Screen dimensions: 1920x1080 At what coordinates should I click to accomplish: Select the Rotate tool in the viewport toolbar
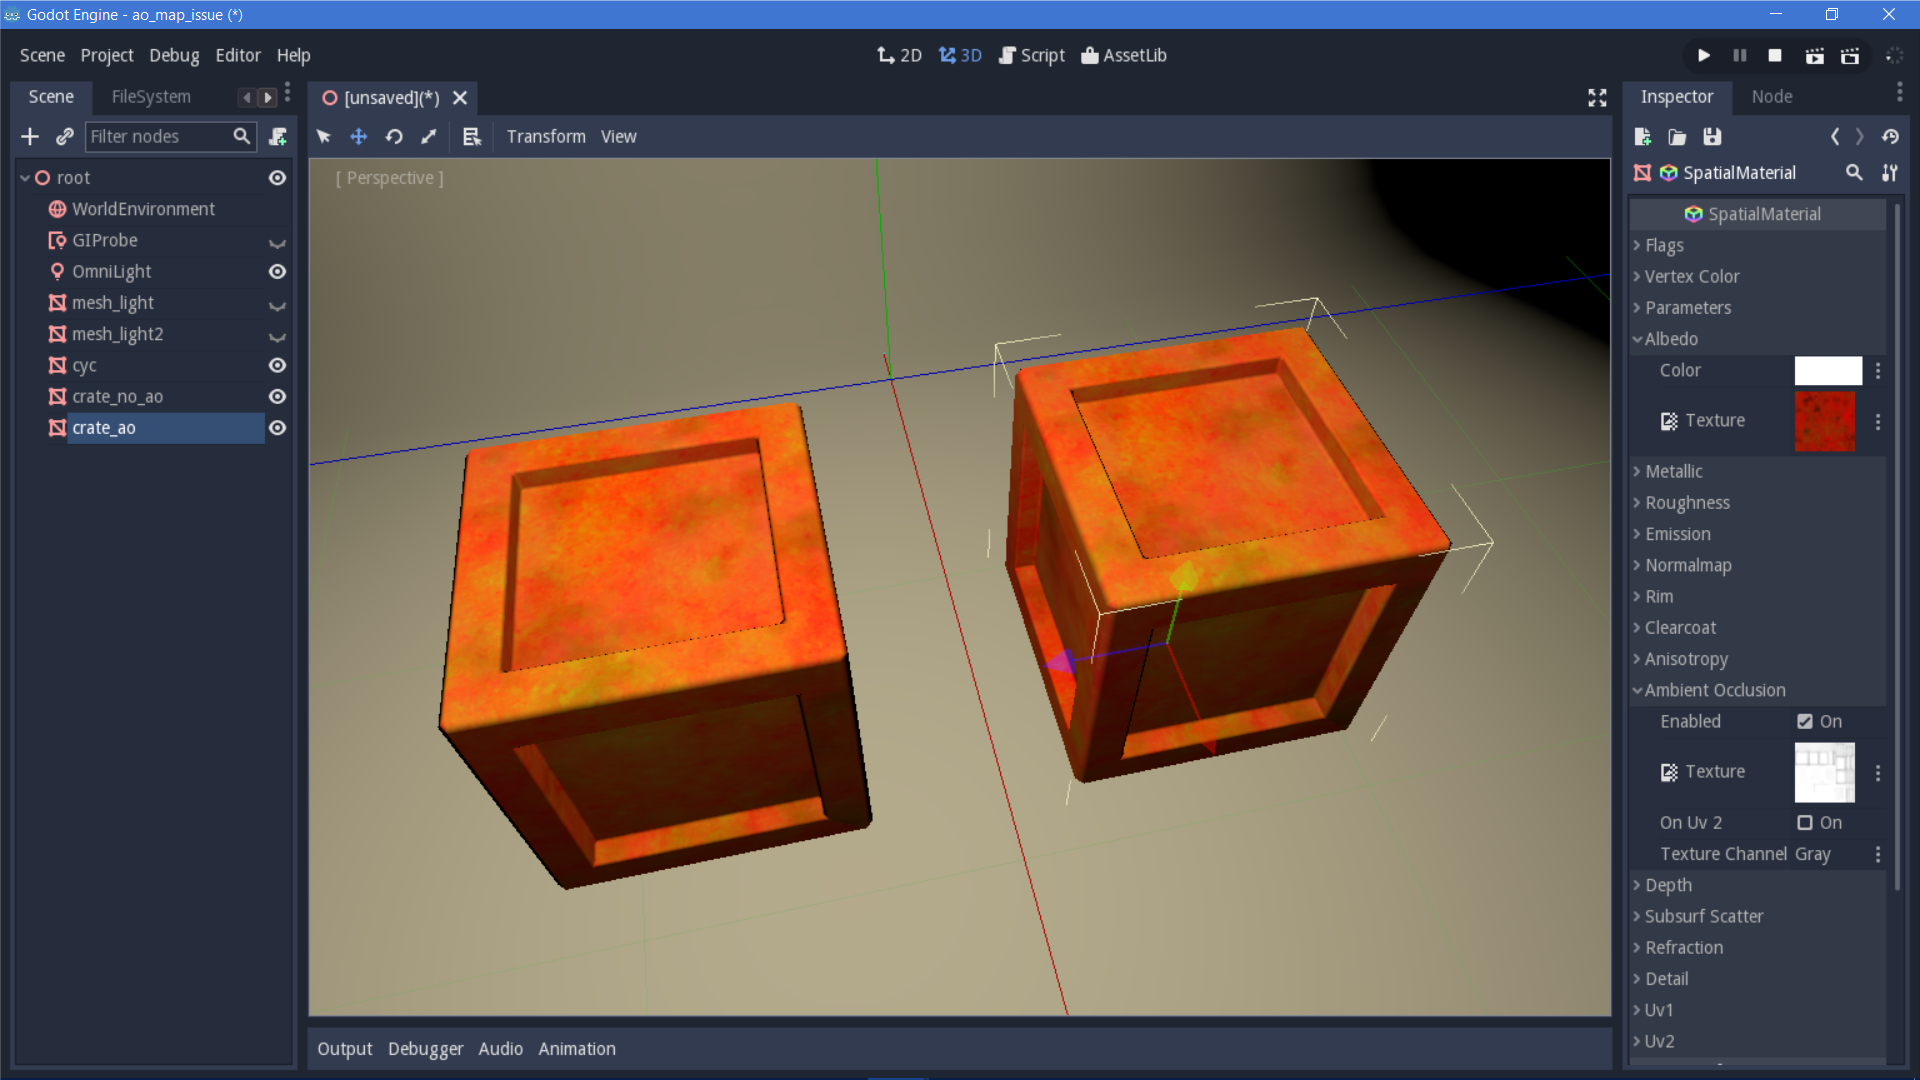(393, 136)
